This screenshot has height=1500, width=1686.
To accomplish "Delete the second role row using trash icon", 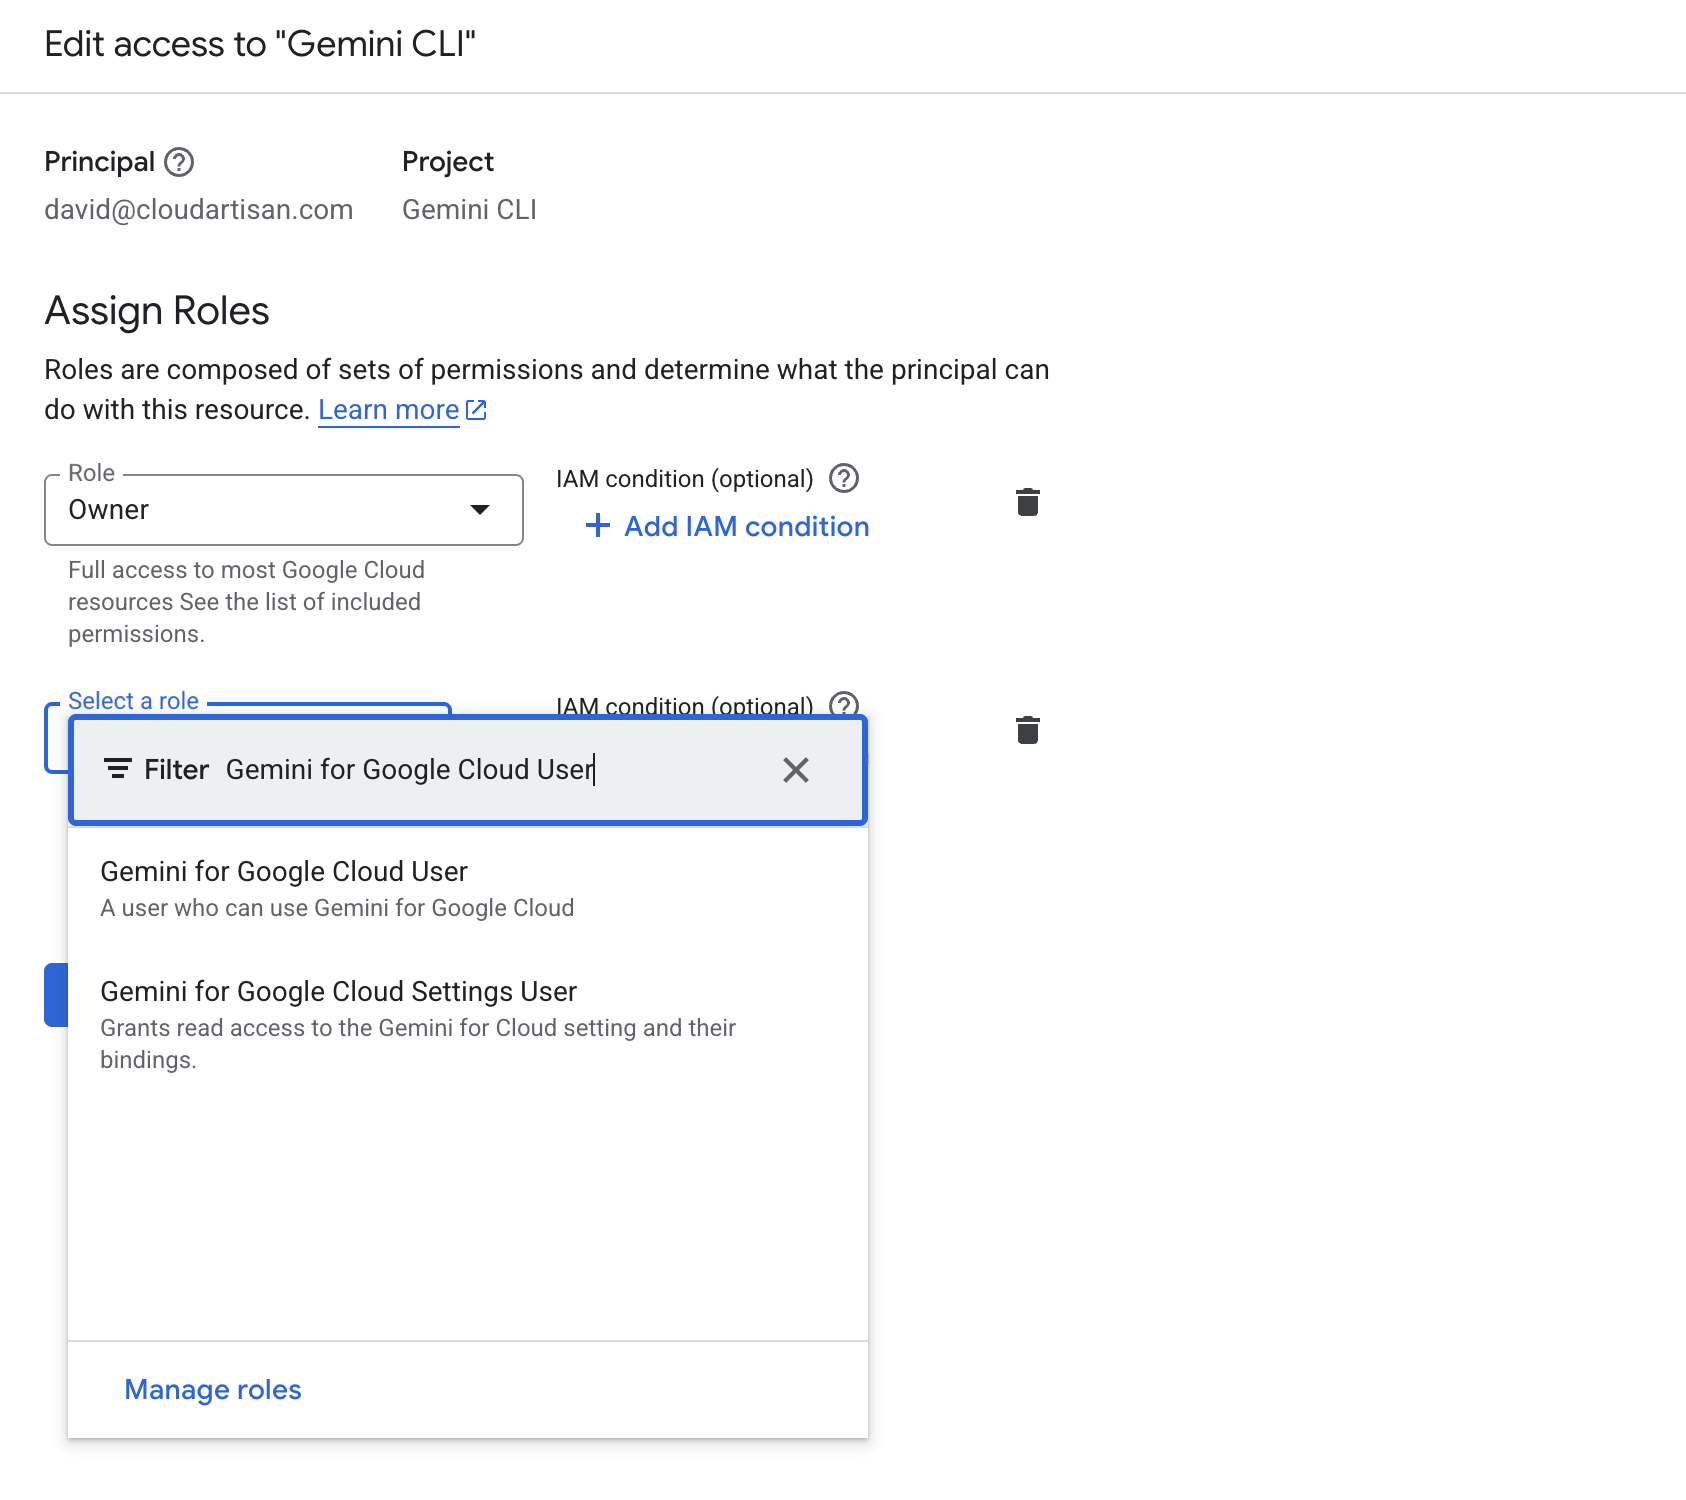I will (x=1027, y=730).
